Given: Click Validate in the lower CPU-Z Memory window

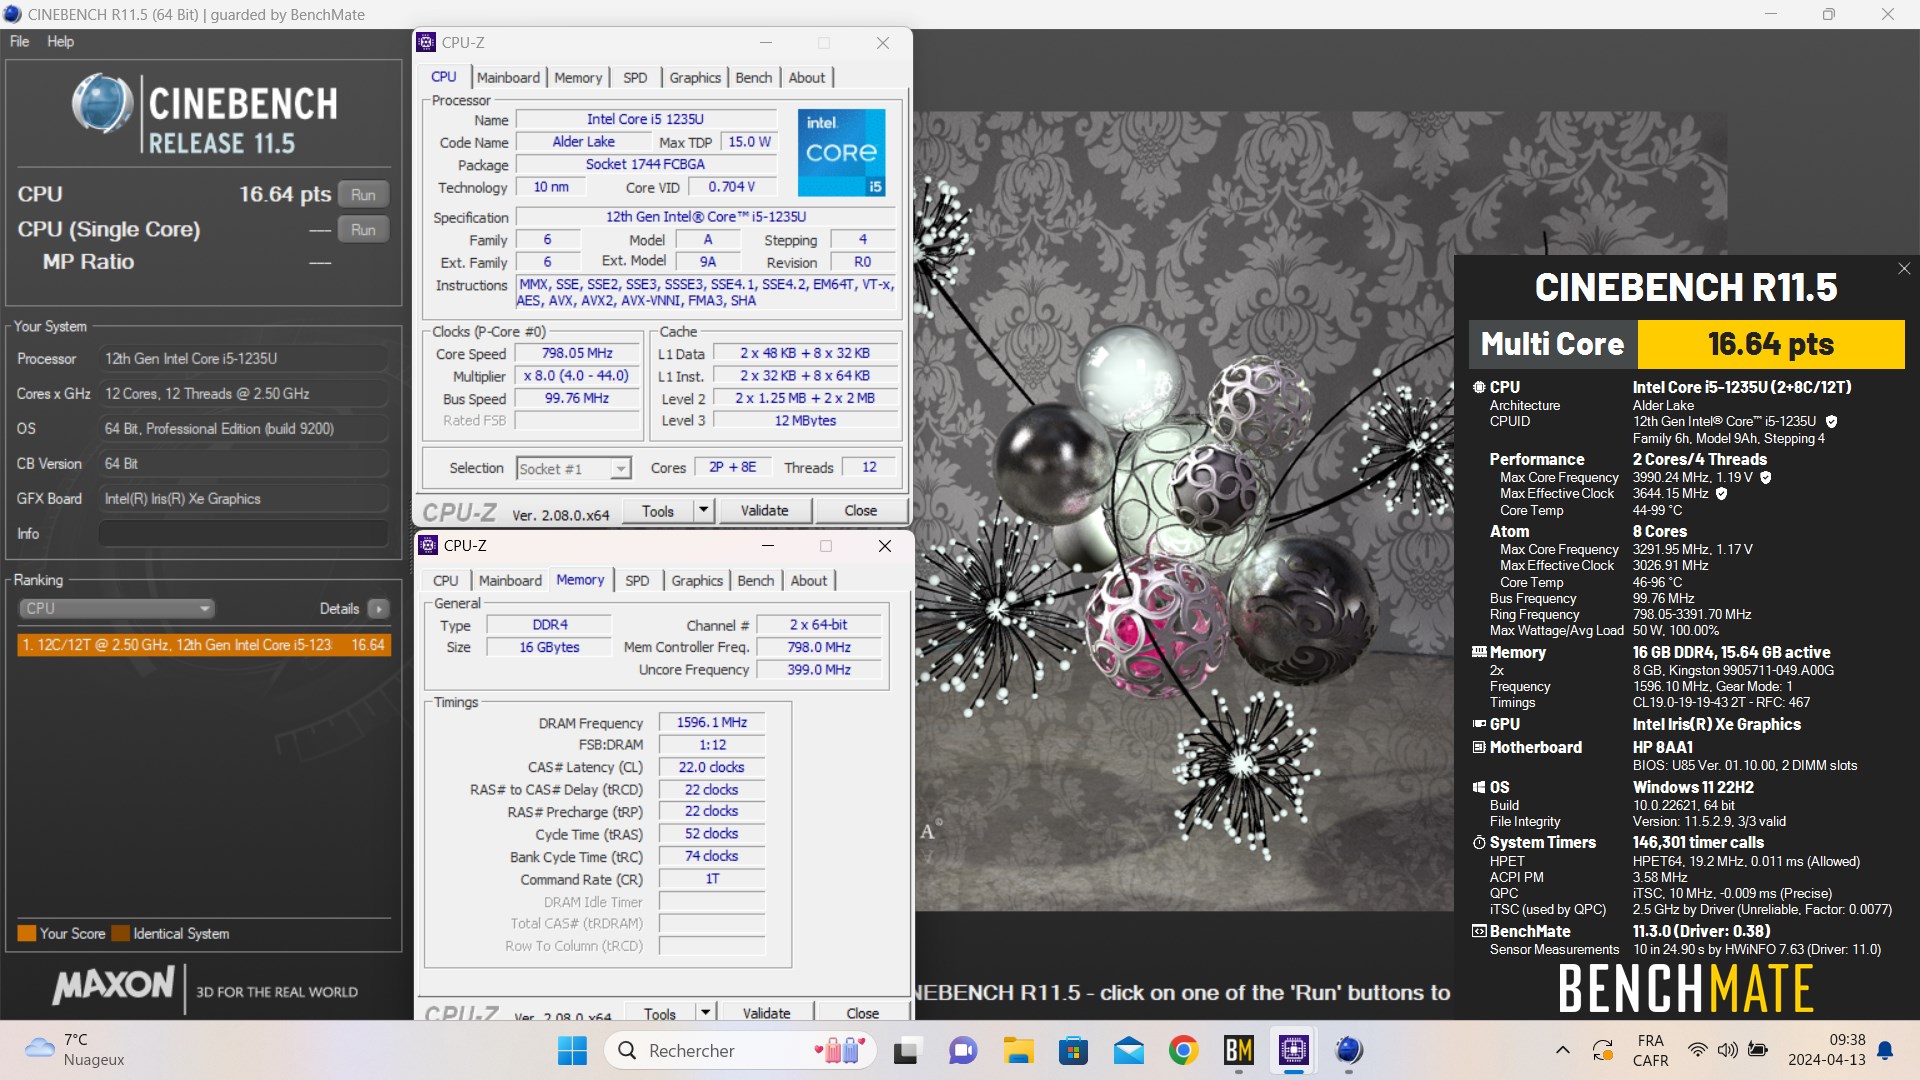Looking at the screenshot, I should [x=766, y=1011].
